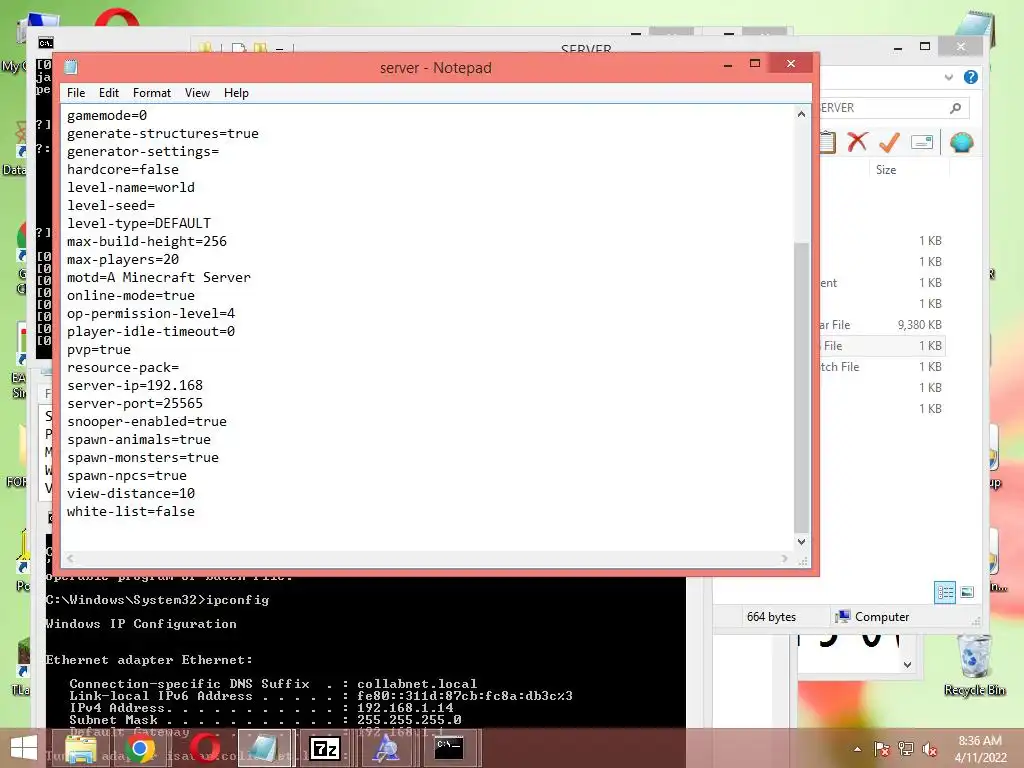The width and height of the screenshot is (1024, 768).
Task: Open the Help menu in Notepad
Action: (236, 93)
